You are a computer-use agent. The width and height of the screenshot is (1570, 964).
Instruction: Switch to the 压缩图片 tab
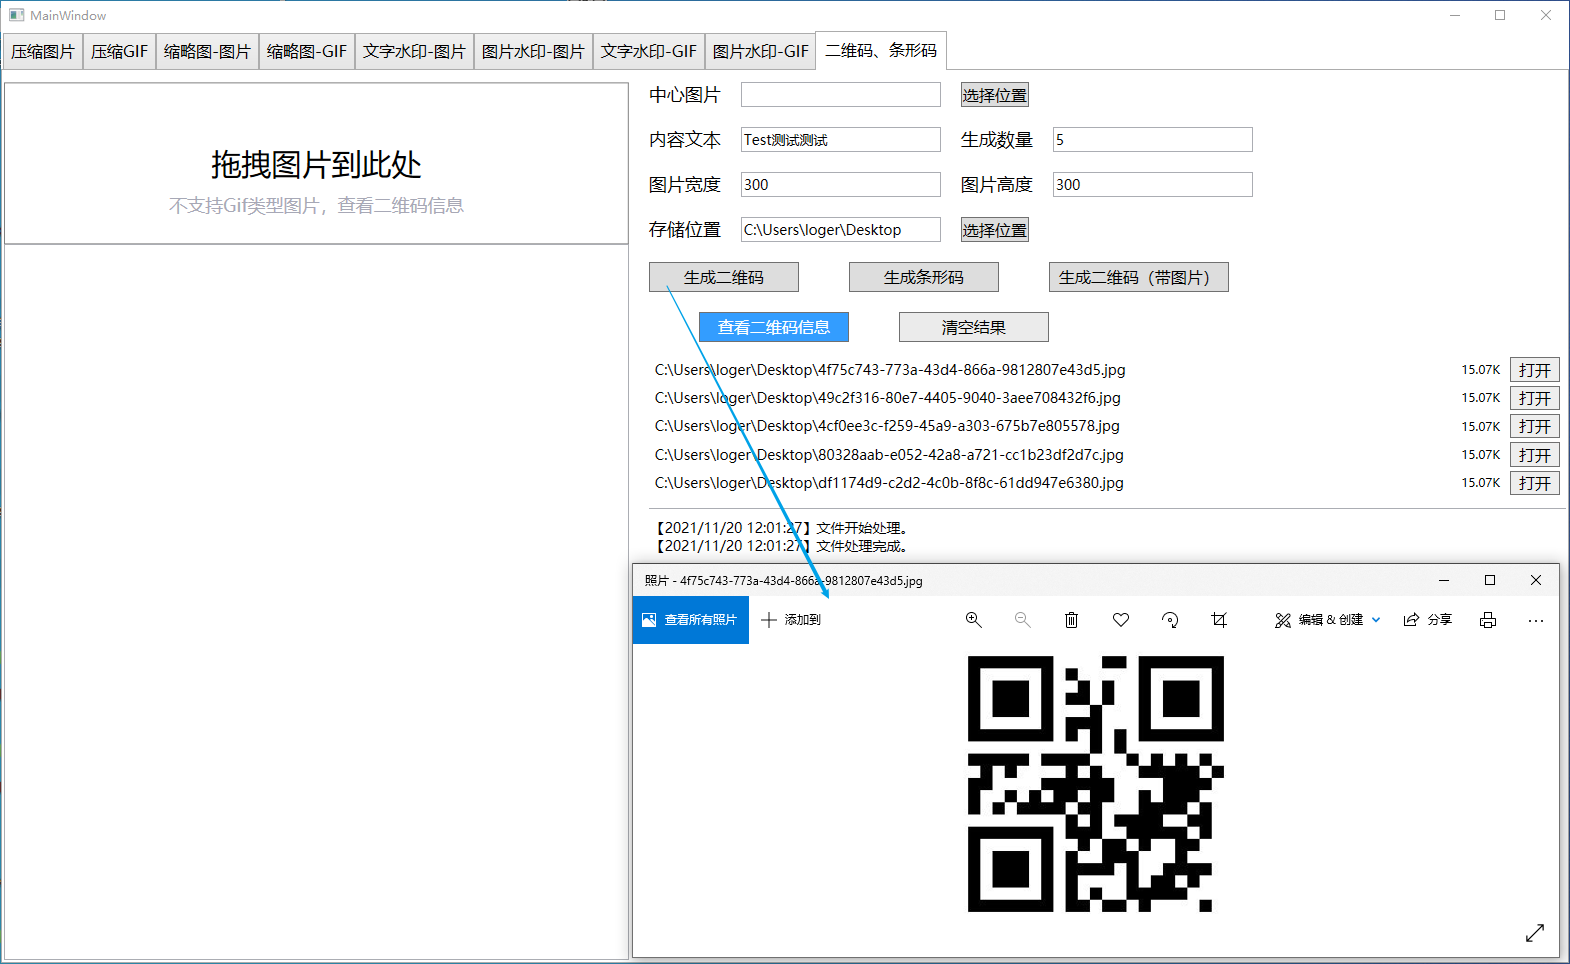click(x=43, y=51)
